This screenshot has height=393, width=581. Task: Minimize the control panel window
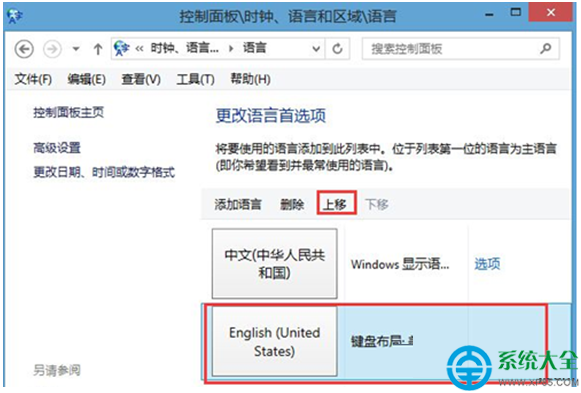(x=489, y=15)
